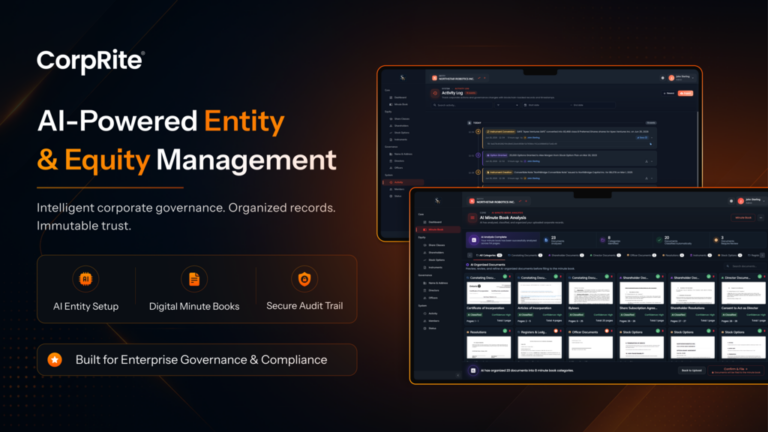This screenshot has width=768, height=432.
Task: Open the Shareholder Resolutions thumbnail
Action: [693, 293]
